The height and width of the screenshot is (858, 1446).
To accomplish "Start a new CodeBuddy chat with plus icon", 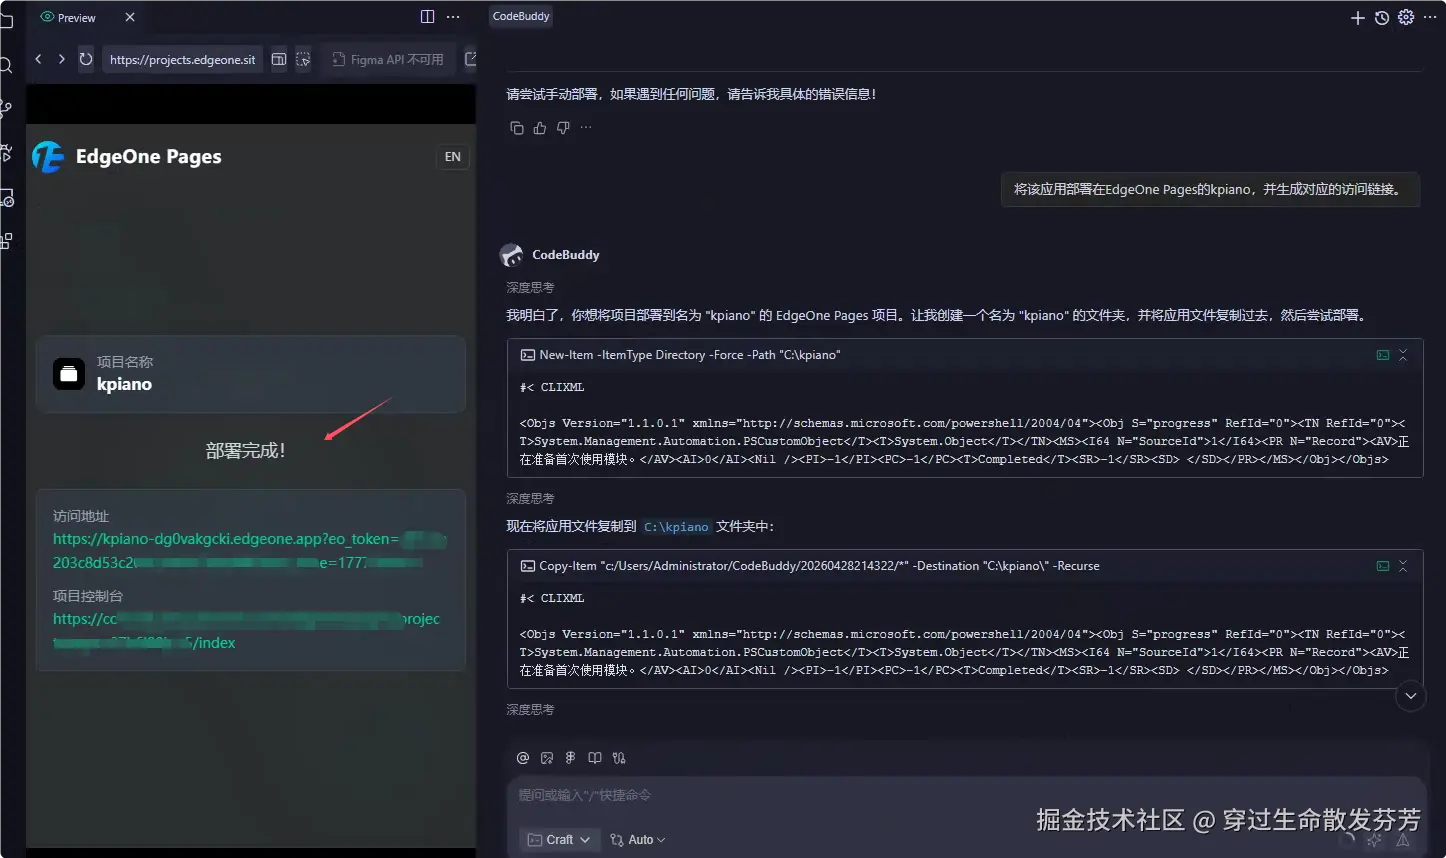I will pos(1357,18).
